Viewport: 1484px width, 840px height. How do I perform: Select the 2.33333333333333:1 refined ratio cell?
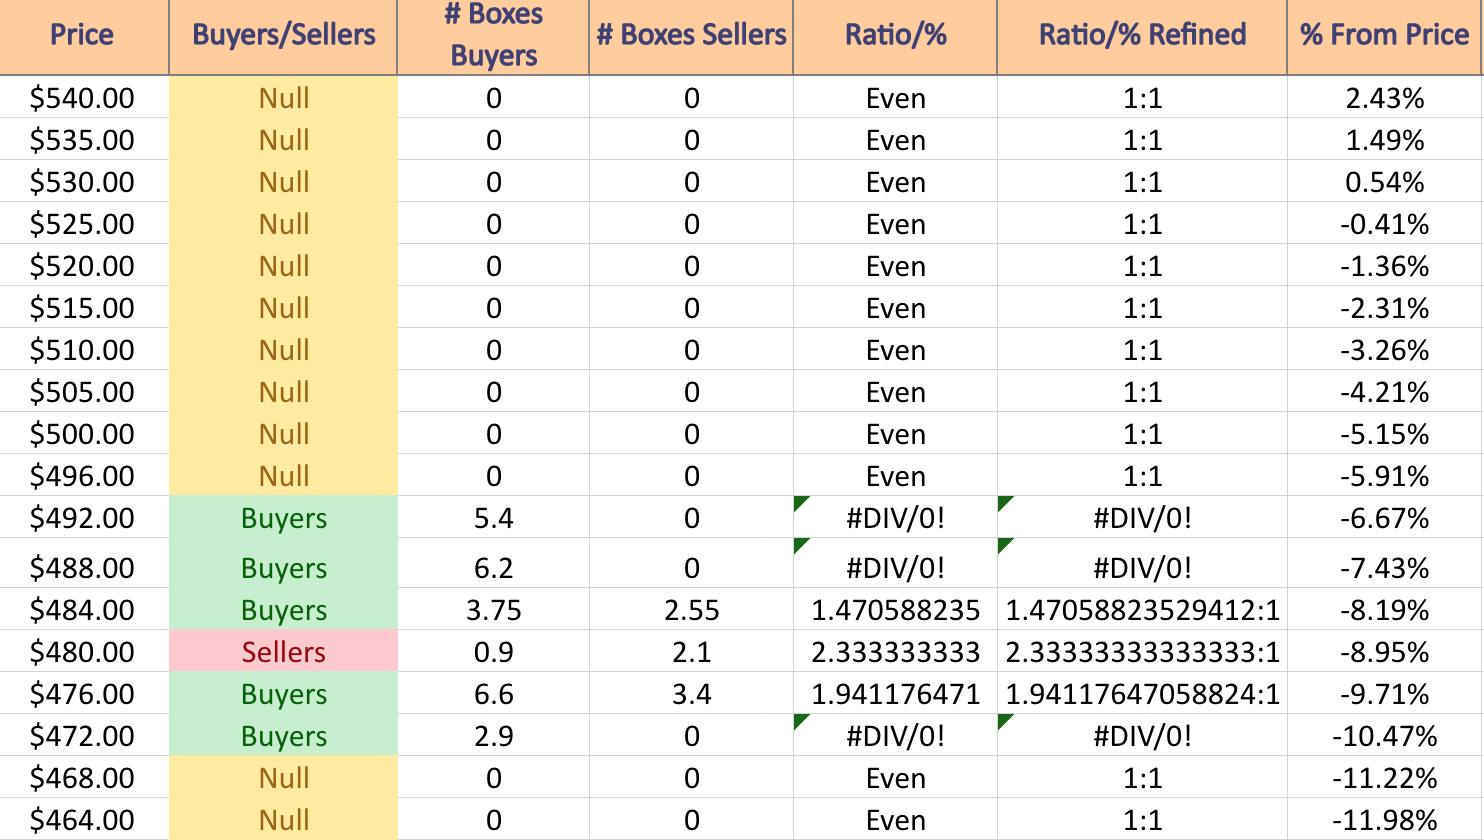(x=1142, y=651)
